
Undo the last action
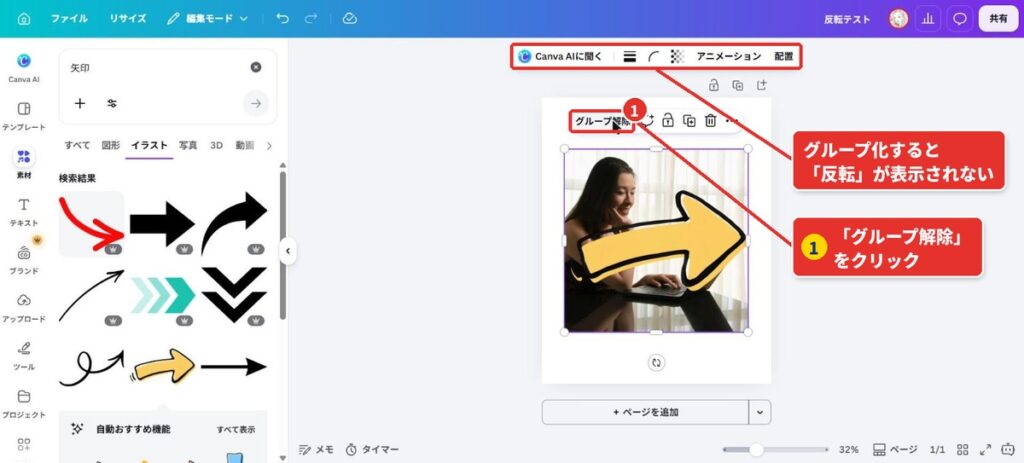(283, 19)
